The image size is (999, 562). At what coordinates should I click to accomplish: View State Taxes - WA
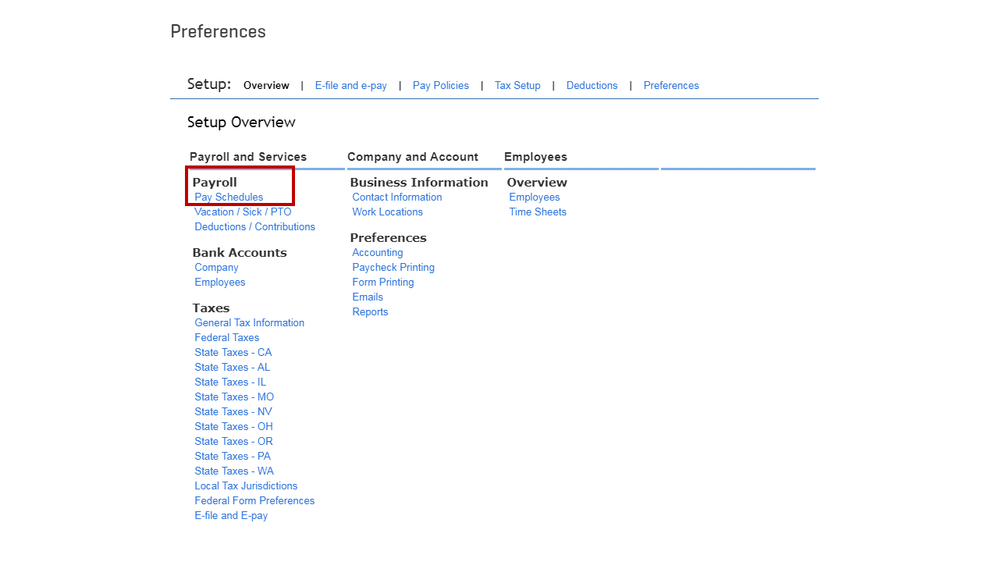[x=234, y=471]
